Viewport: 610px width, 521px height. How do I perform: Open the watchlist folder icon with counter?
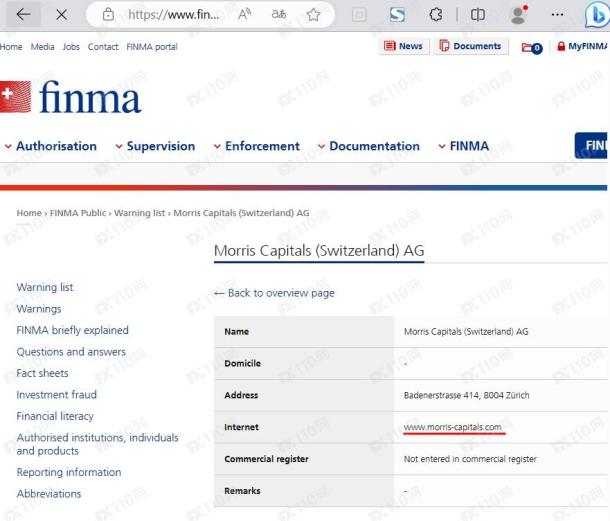point(531,47)
